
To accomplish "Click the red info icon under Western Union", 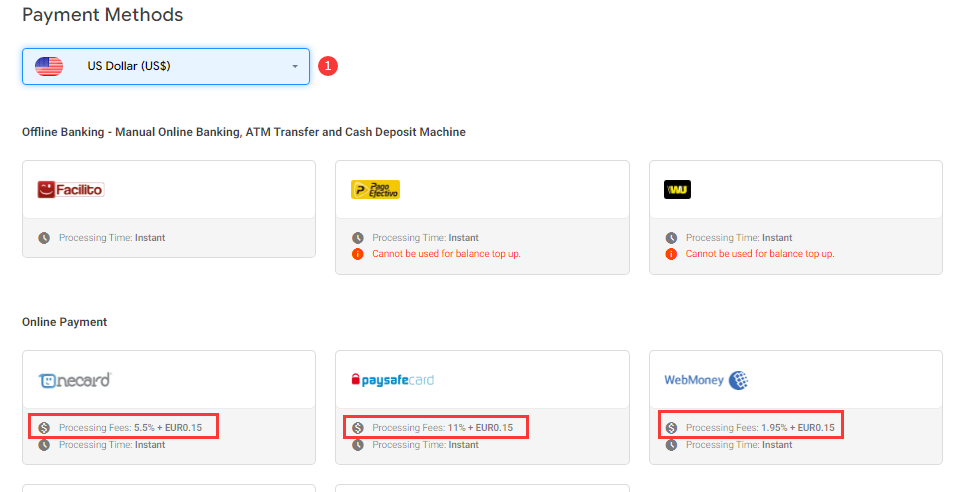I will (x=671, y=254).
